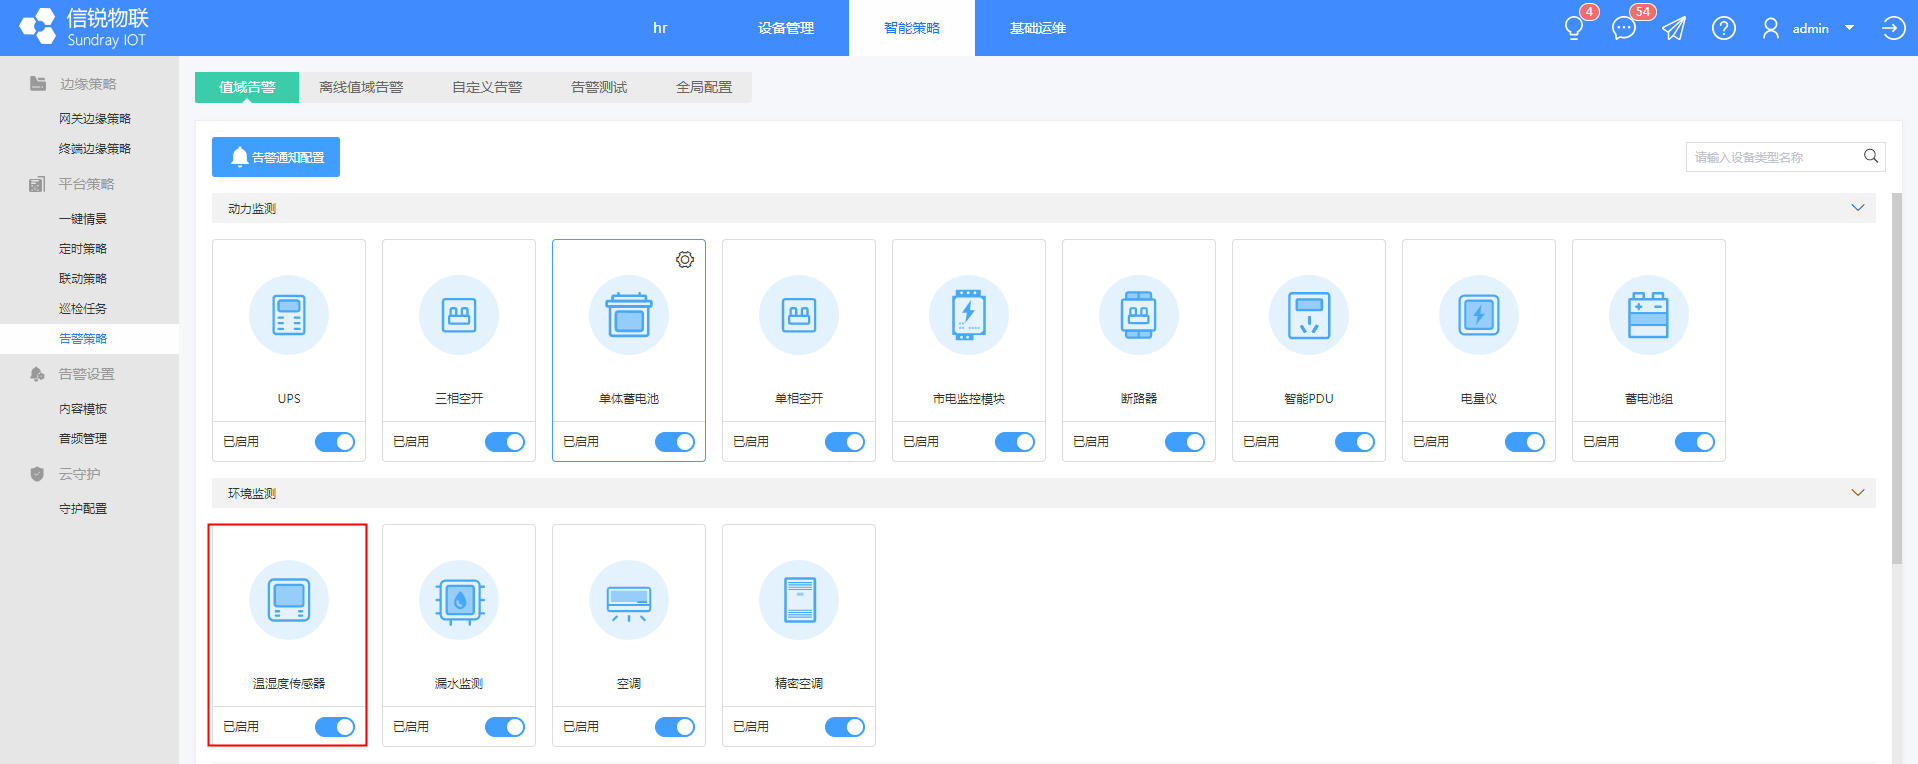The width and height of the screenshot is (1918, 764).
Task: Open 网关边缘策略 in sidebar
Action: (95, 119)
